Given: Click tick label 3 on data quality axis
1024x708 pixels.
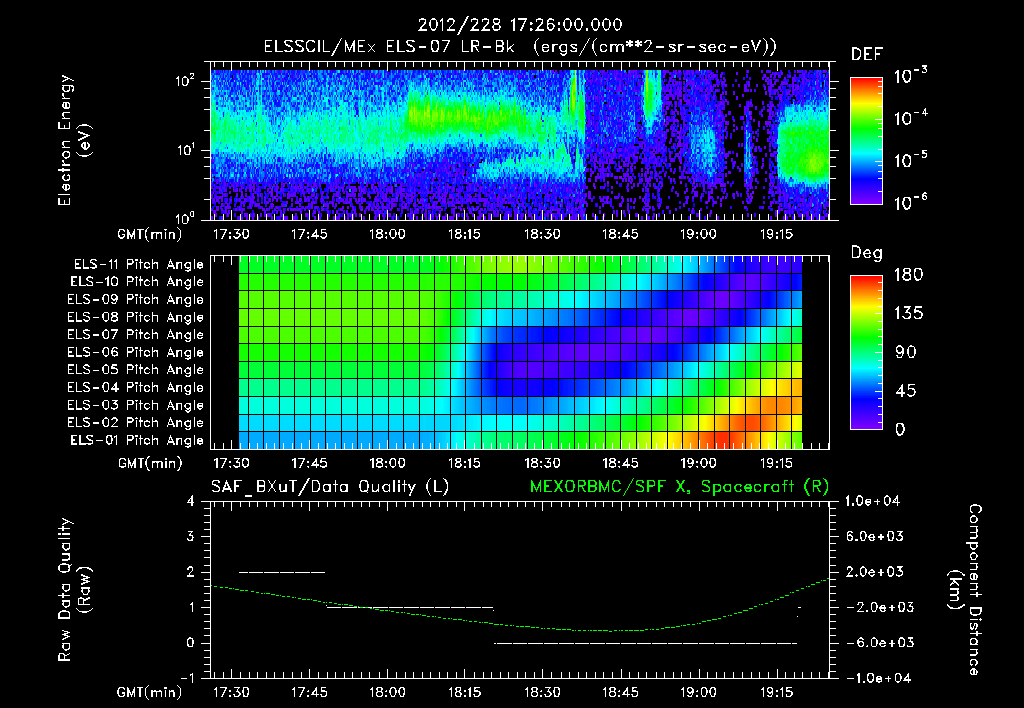Looking at the screenshot, I should pos(190,537).
